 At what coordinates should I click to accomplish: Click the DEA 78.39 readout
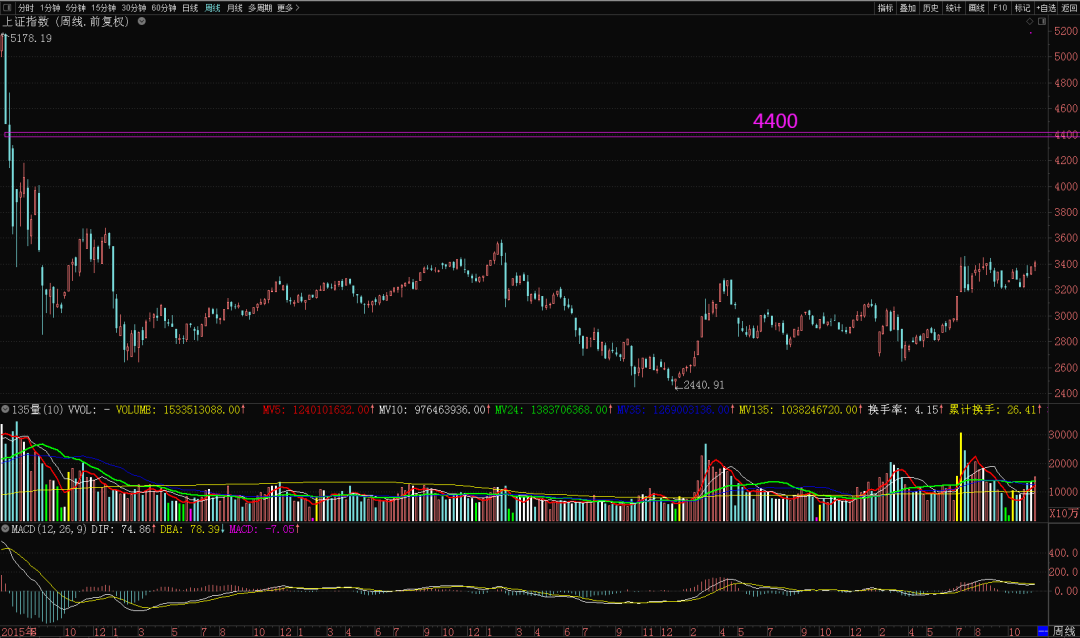point(193,528)
